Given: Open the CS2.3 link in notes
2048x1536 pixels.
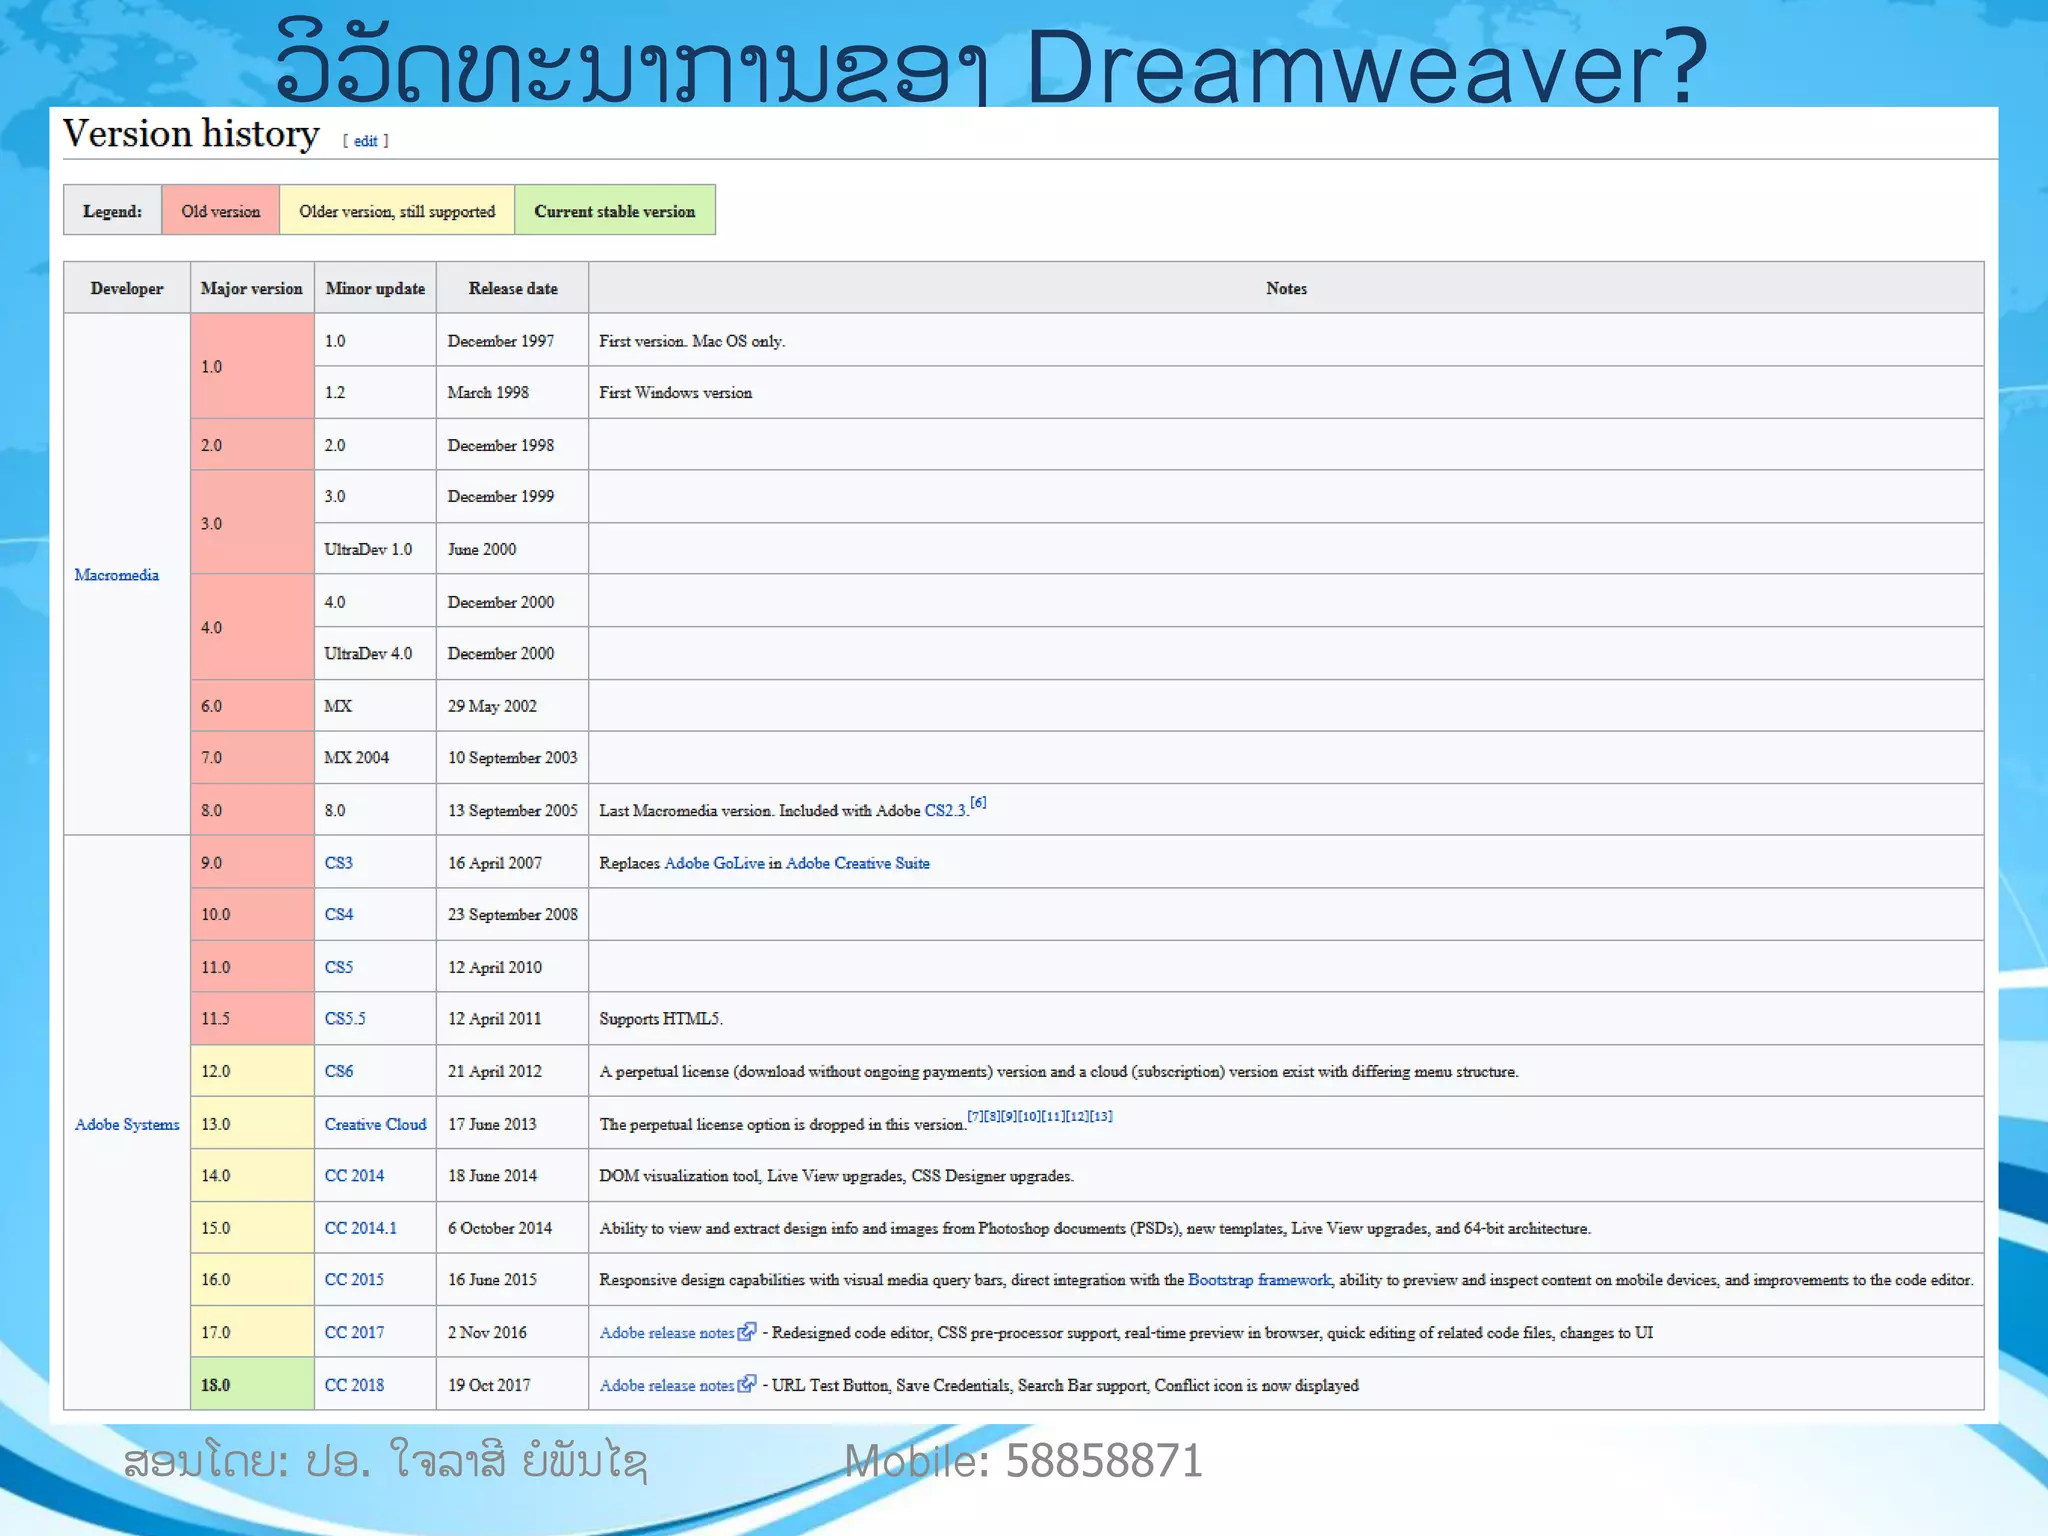Looking at the screenshot, I should click(945, 811).
